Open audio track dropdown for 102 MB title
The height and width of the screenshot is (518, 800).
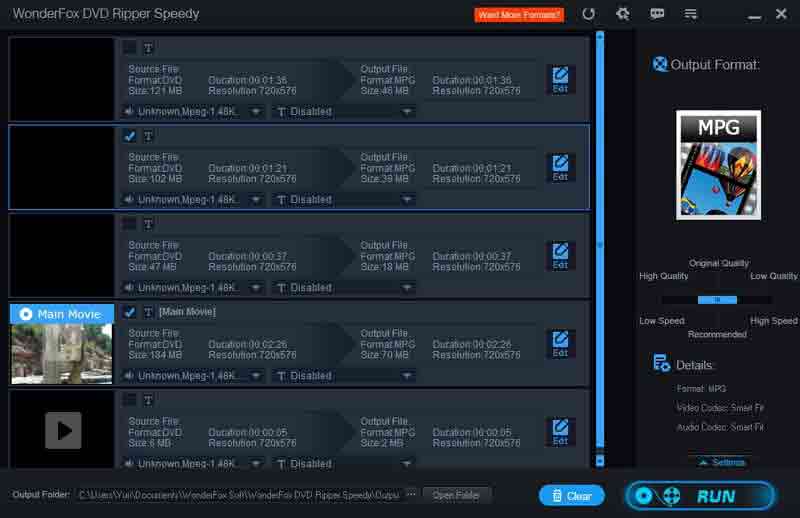(193, 200)
